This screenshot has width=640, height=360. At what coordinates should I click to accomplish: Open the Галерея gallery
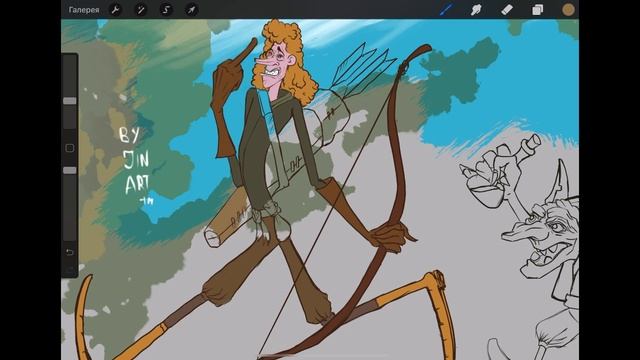(x=84, y=10)
